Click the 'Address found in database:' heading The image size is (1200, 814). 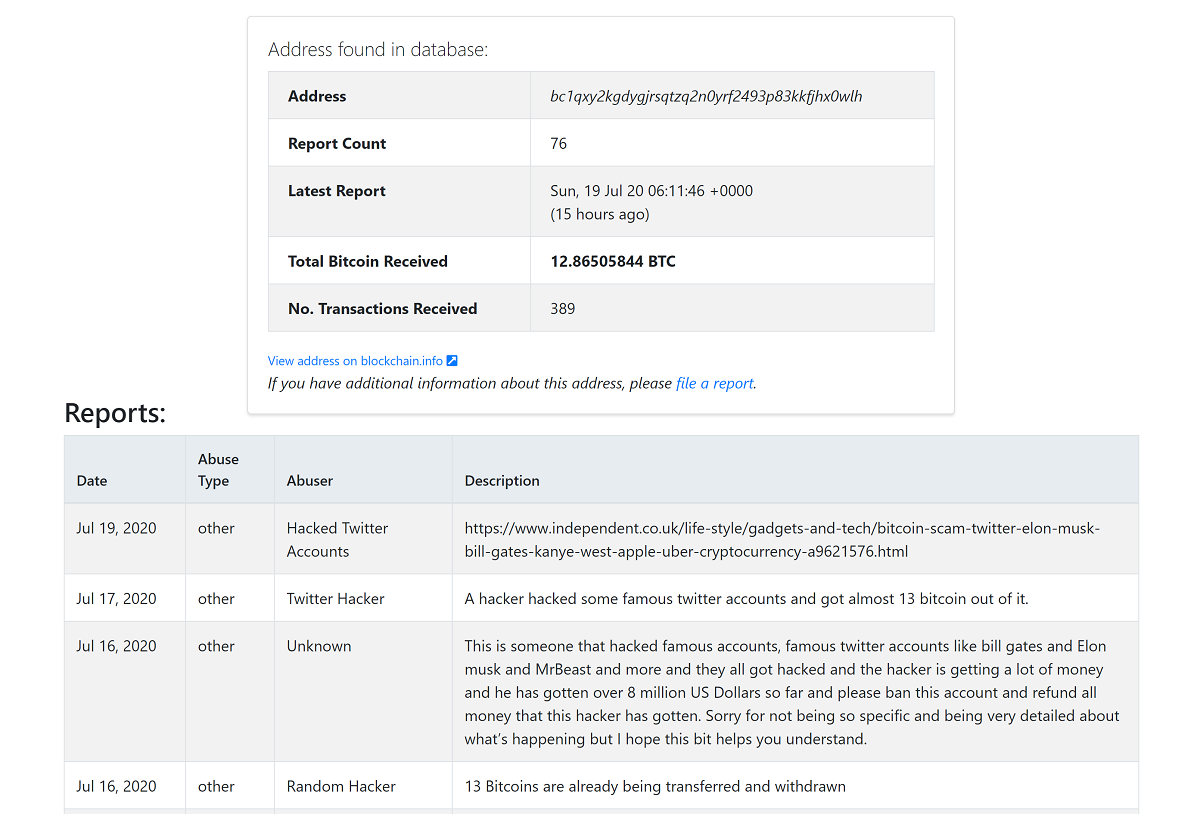(378, 49)
